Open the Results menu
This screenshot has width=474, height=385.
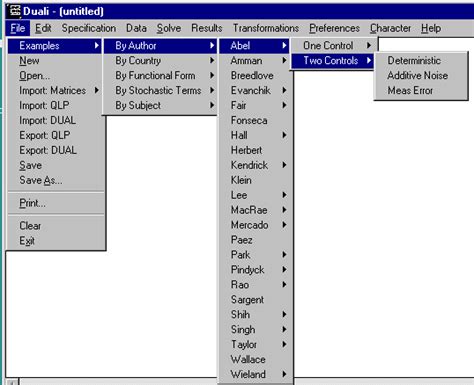[207, 28]
